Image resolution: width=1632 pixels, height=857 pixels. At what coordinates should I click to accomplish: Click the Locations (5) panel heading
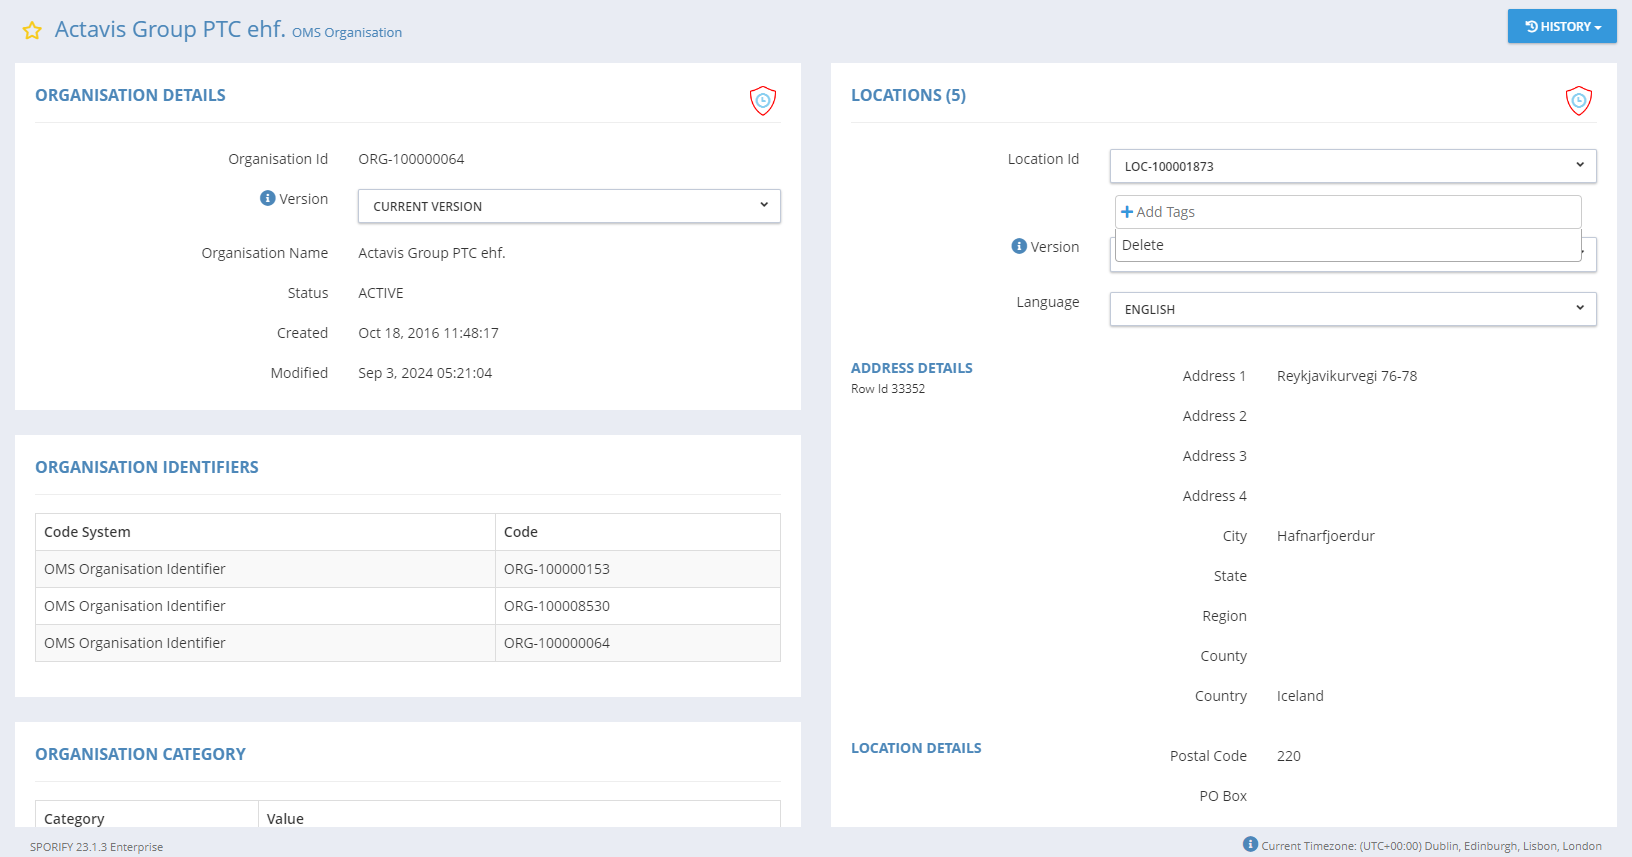click(908, 95)
